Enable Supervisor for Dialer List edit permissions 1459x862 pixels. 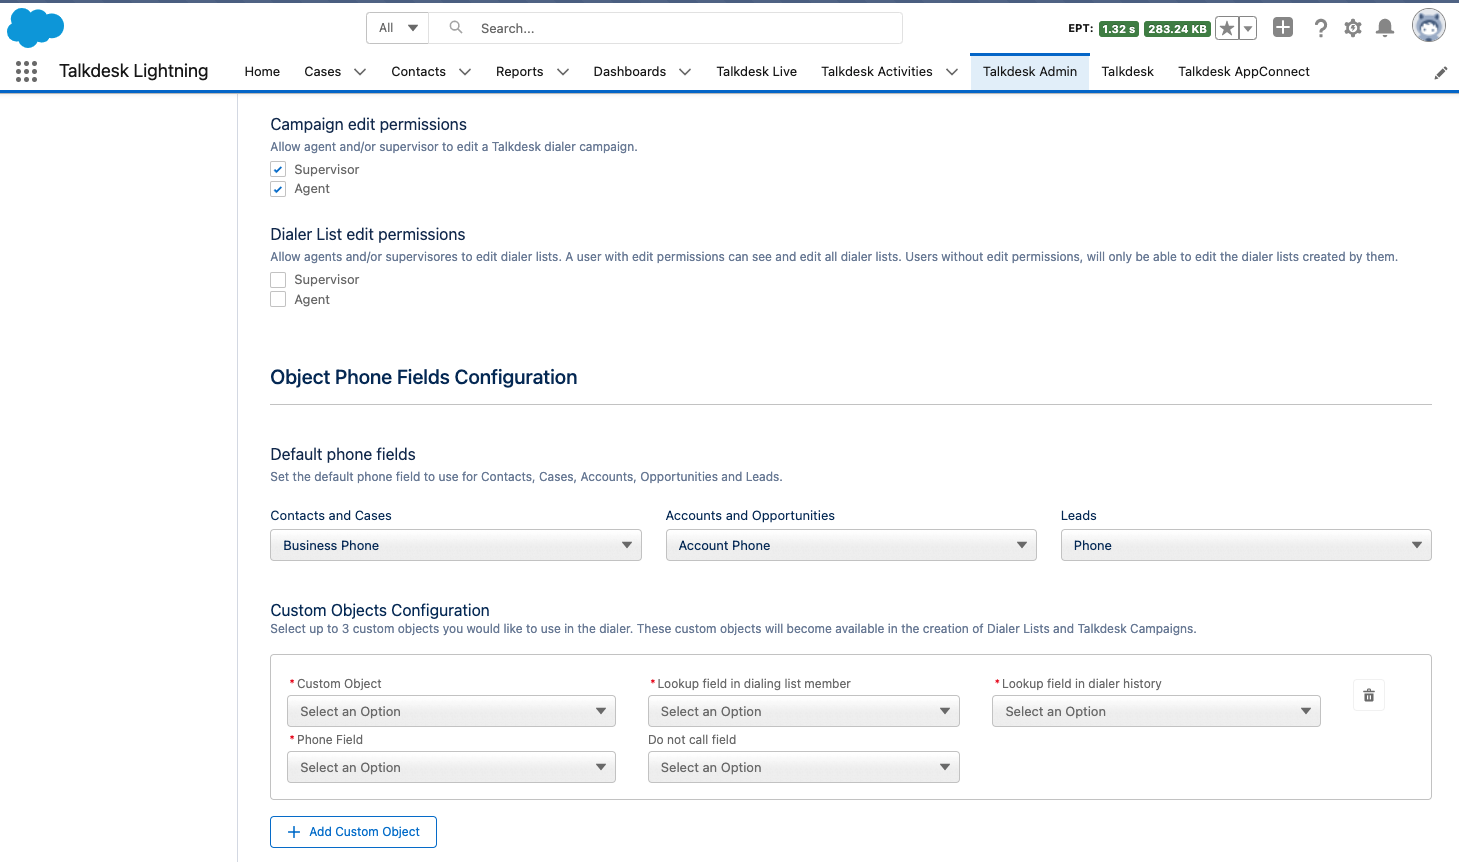(x=277, y=279)
